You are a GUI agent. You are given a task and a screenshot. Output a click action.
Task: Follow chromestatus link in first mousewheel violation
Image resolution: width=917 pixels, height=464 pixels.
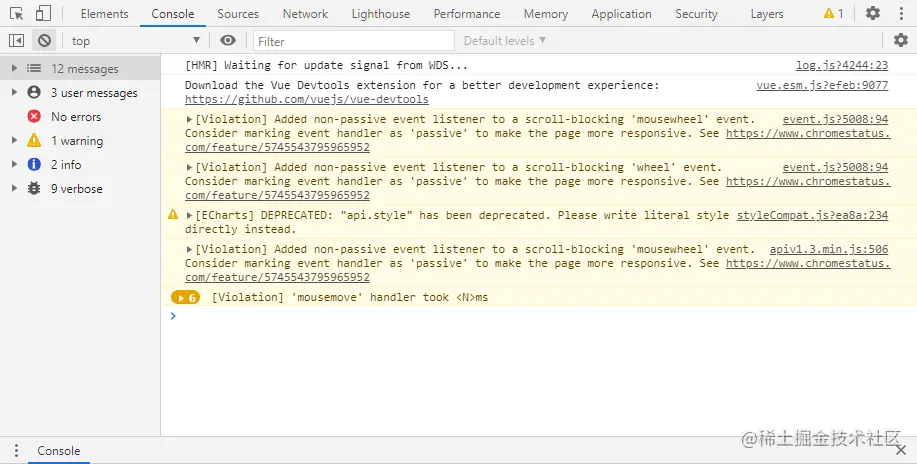(x=808, y=133)
